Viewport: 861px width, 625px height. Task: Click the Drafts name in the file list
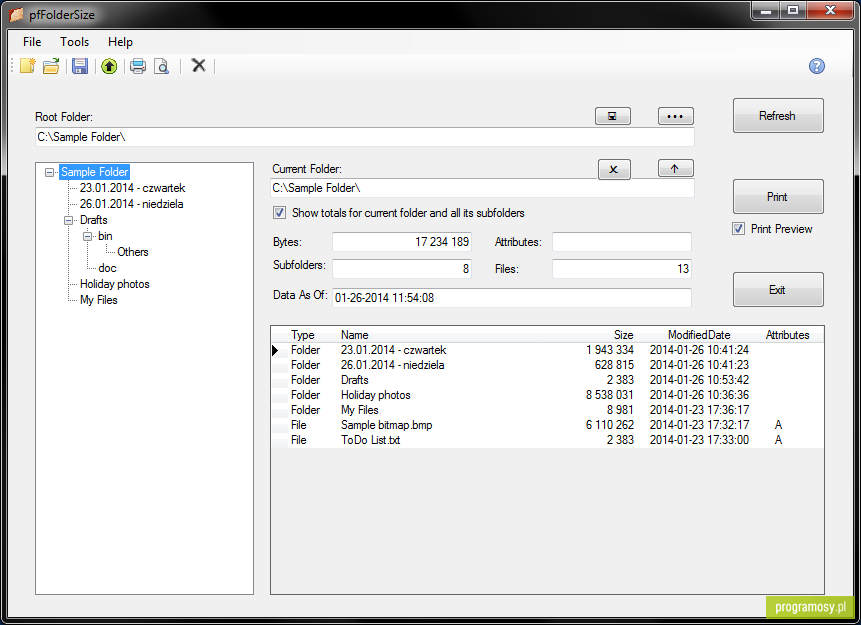pos(355,380)
